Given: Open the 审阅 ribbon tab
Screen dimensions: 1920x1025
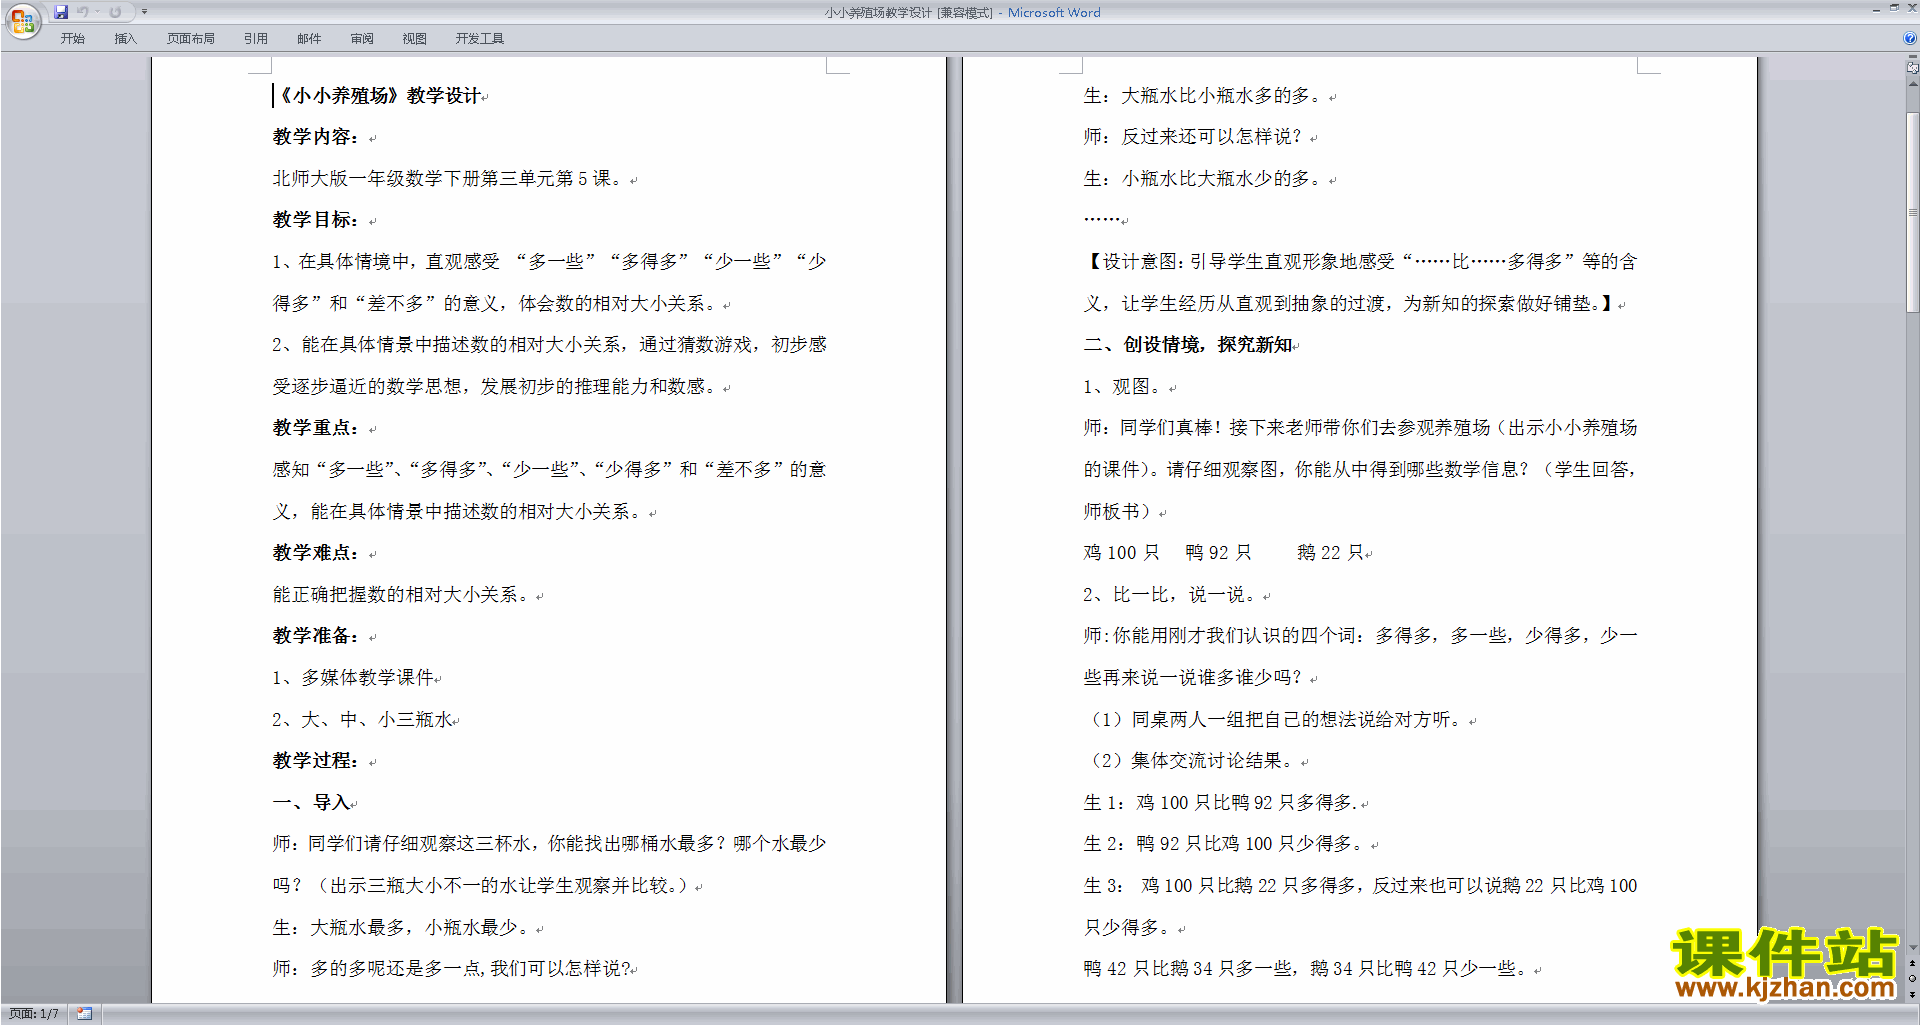Looking at the screenshot, I should [362, 38].
